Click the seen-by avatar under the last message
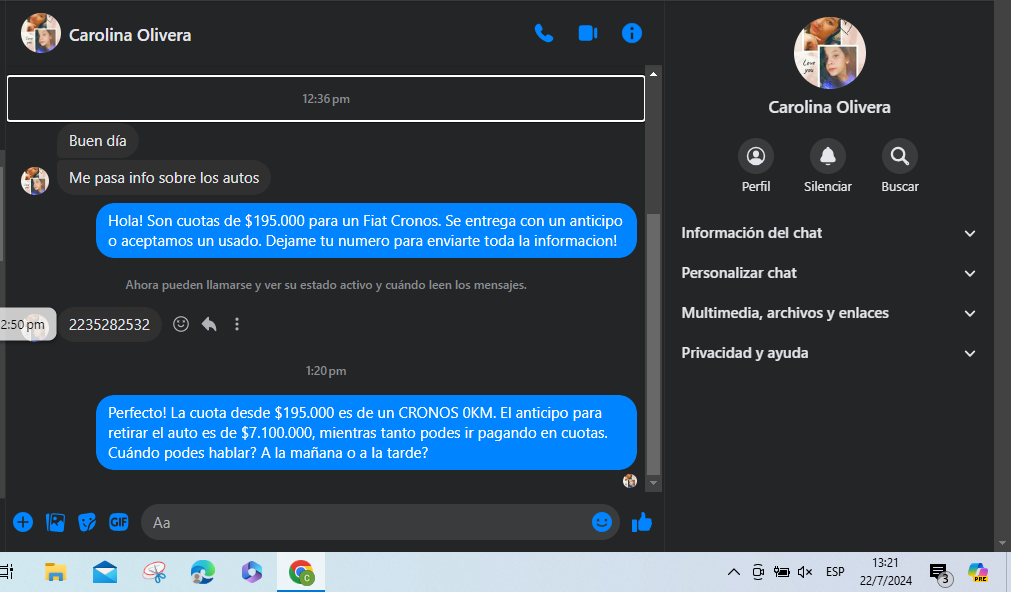The height and width of the screenshot is (592, 1011). [630, 480]
